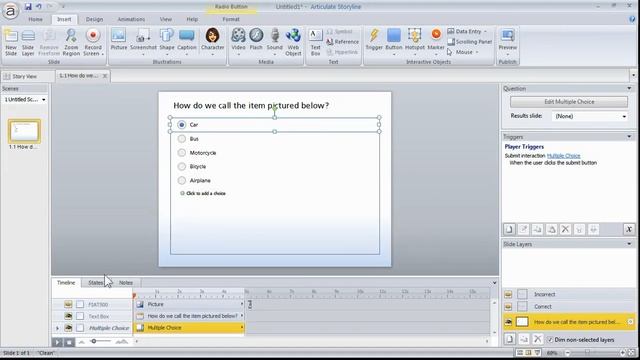Insert a Flash file

(x=256, y=40)
